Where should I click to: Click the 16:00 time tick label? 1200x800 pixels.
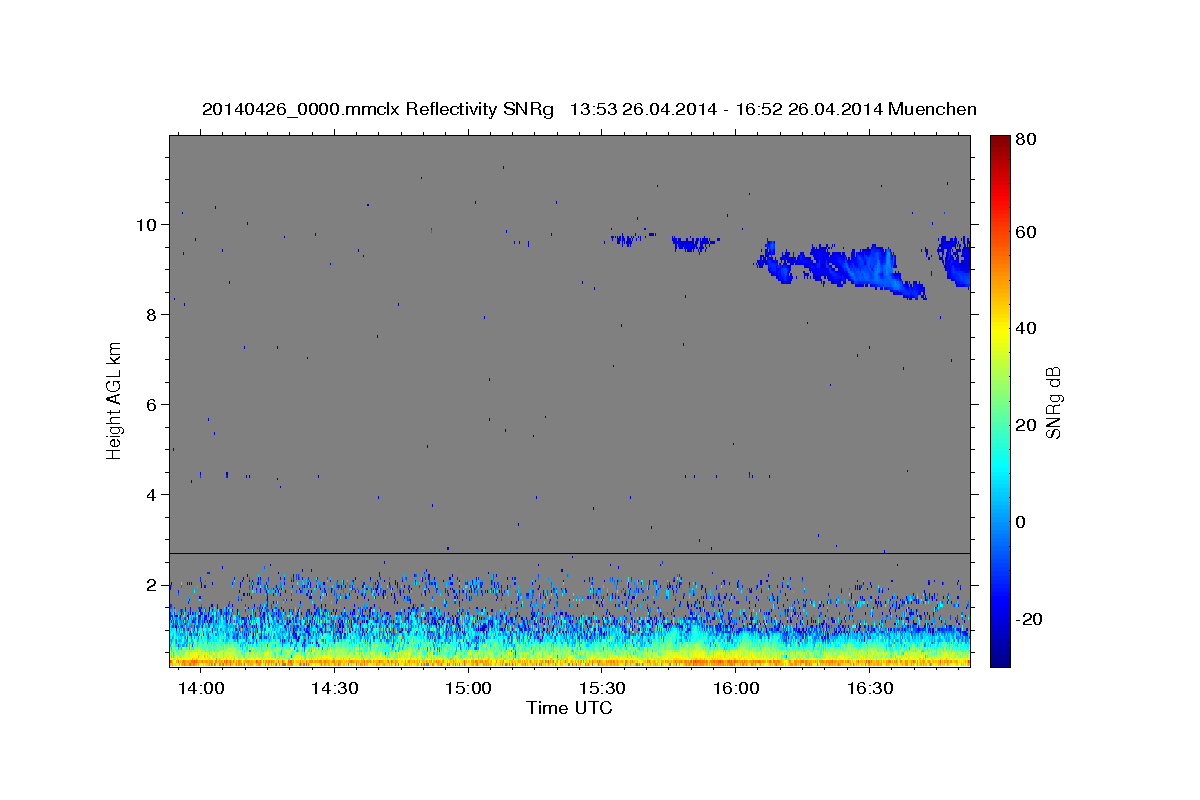point(735,689)
